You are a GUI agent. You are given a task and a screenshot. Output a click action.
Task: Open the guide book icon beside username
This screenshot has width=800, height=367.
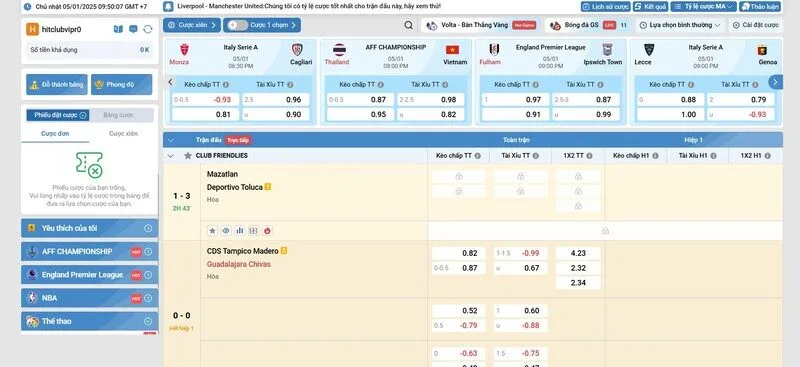(x=118, y=30)
